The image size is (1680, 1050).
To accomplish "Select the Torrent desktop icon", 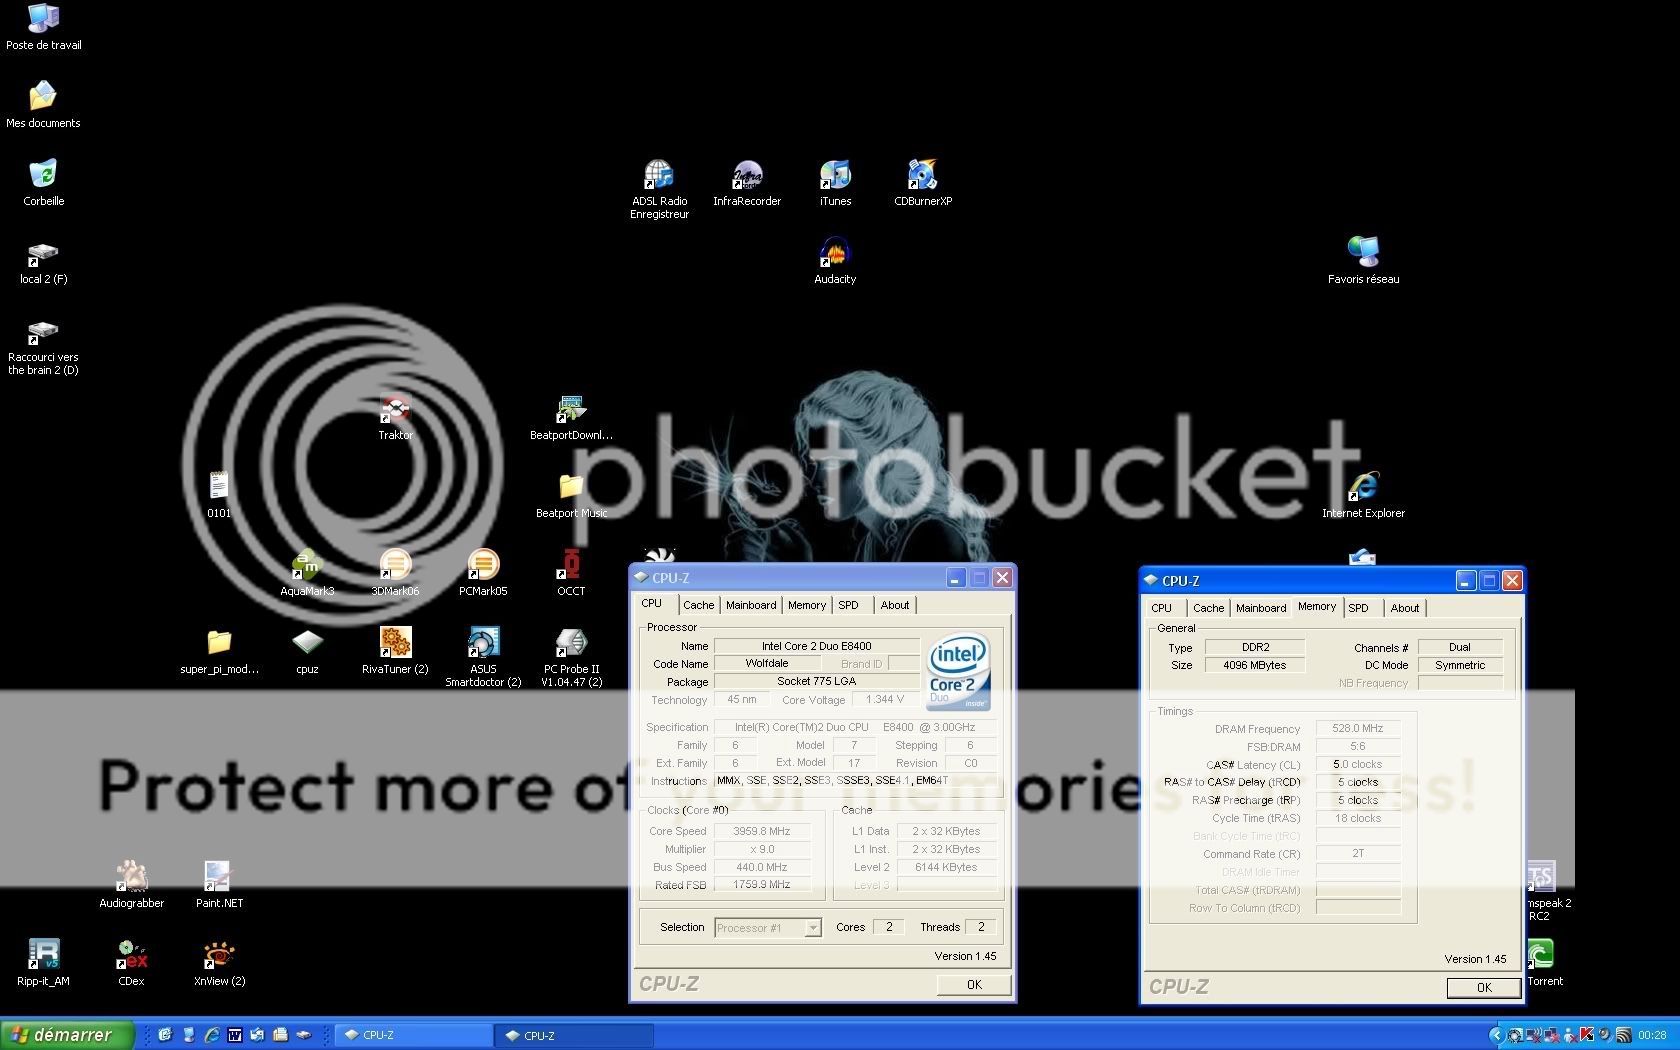I will tap(1543, 962).
